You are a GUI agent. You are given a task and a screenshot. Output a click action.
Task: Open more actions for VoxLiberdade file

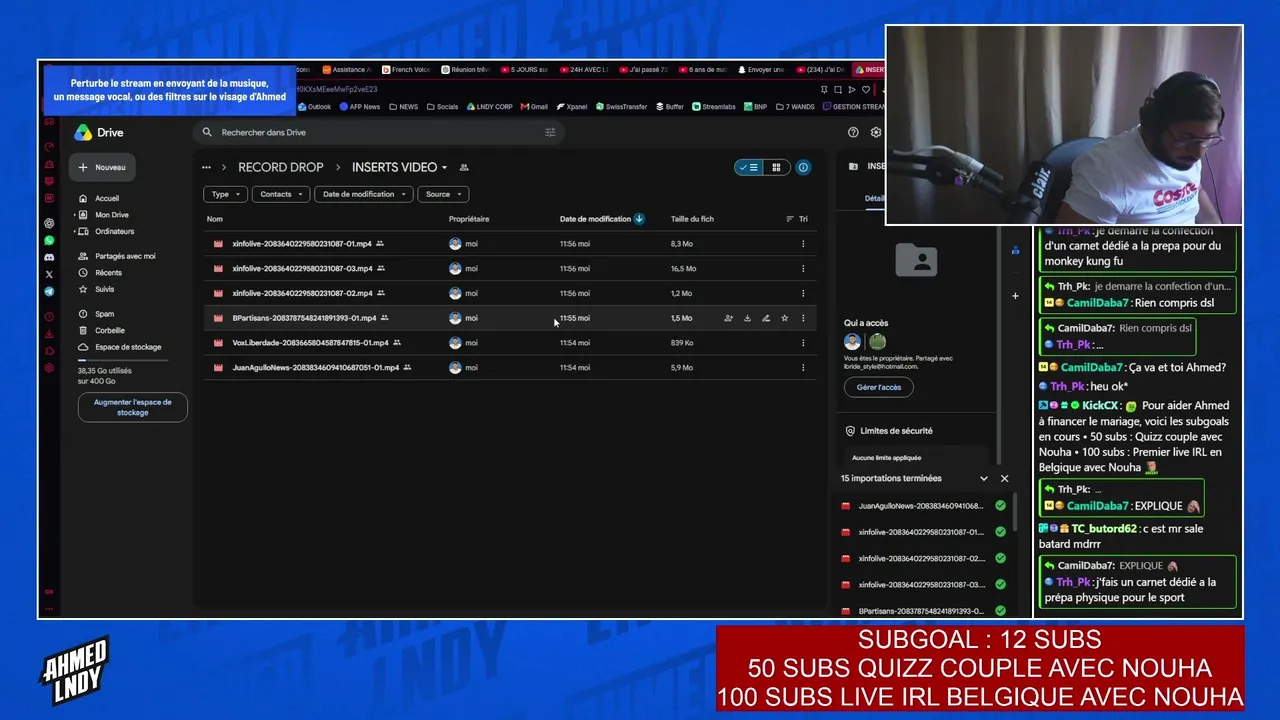pyautogui.click(x=803, y=343)
